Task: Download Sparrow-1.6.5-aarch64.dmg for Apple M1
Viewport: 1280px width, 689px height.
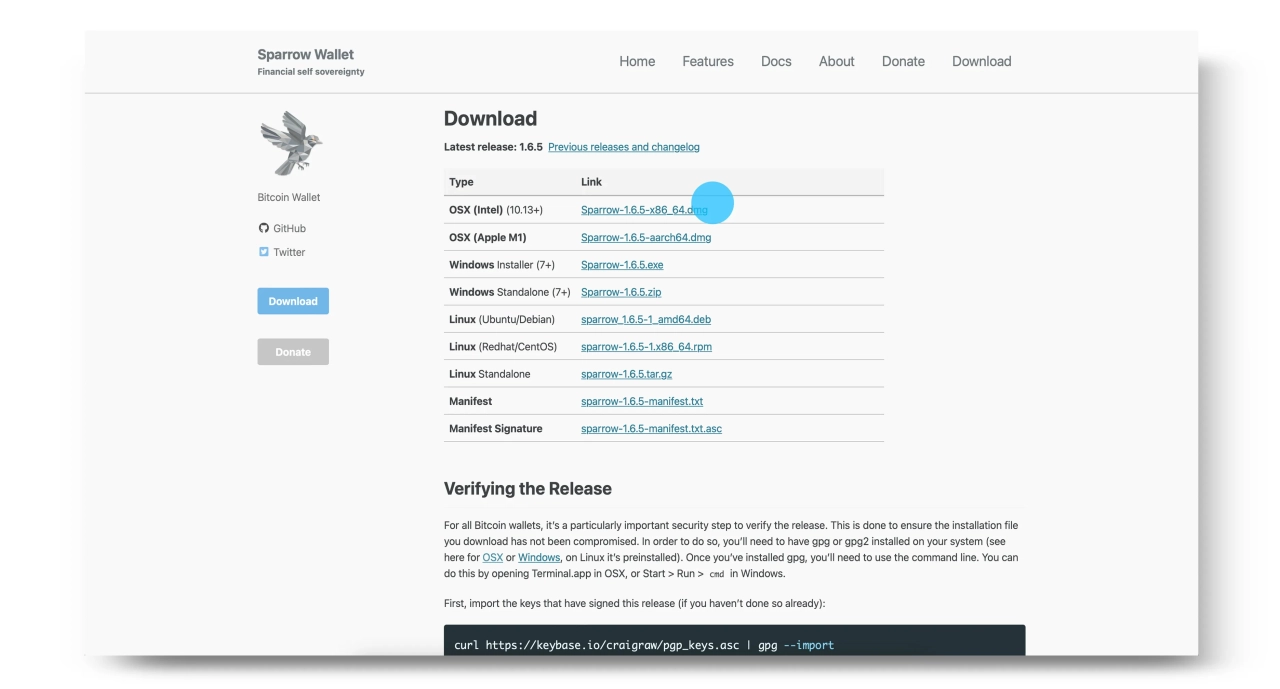Action: (x=646, y=238)
